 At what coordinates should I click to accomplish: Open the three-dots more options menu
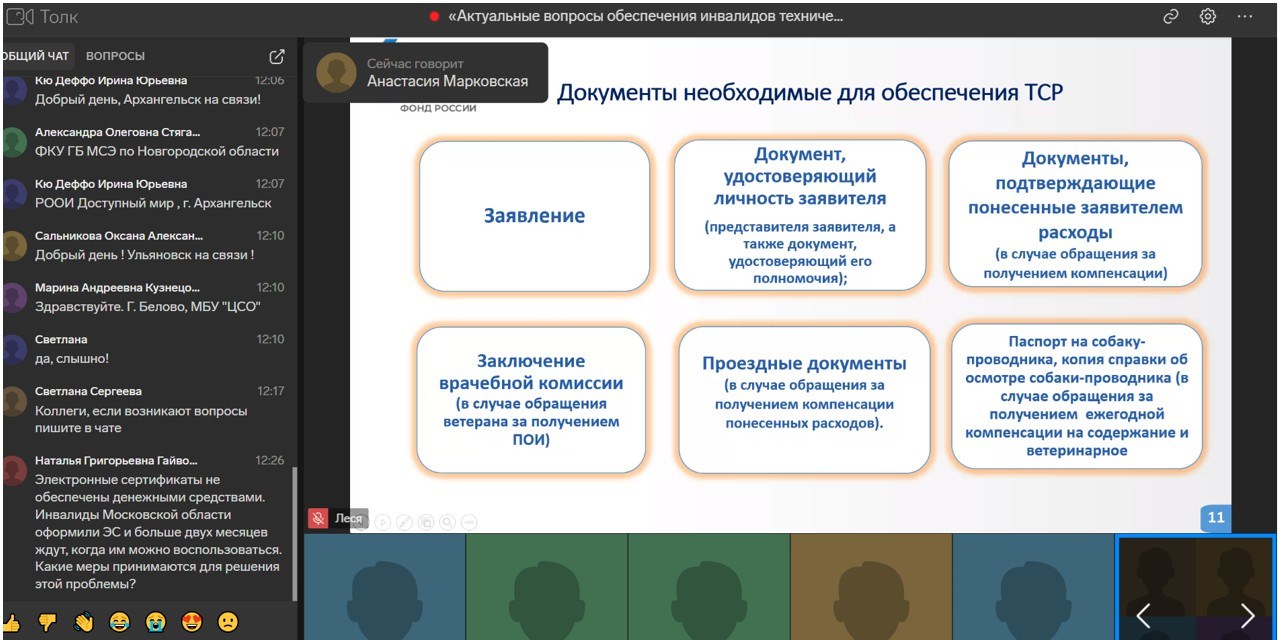[1245, 17]
